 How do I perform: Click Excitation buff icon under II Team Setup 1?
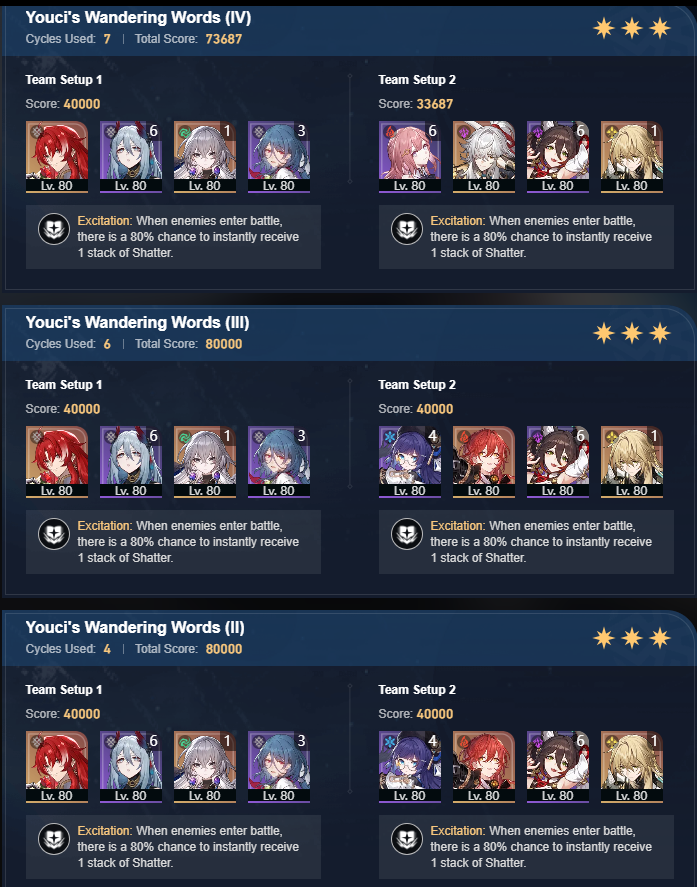coord(54,839)
